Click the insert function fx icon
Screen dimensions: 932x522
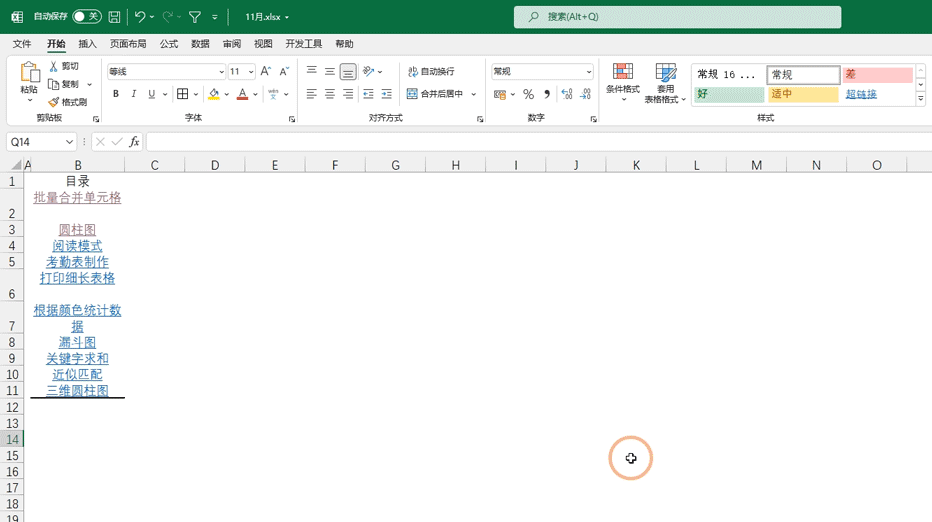tap(134, 142)
